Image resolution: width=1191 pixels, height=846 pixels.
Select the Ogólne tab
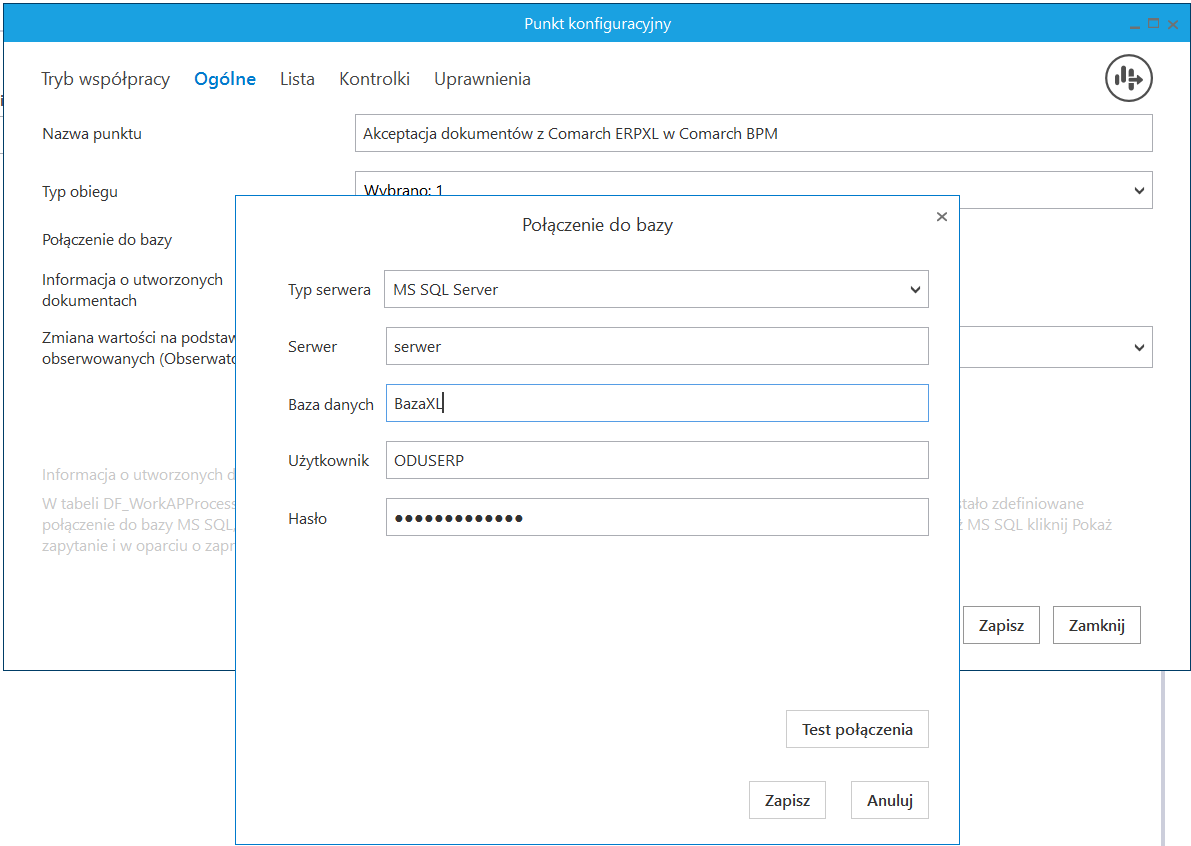pyautogui.click(x=225, y=79)
